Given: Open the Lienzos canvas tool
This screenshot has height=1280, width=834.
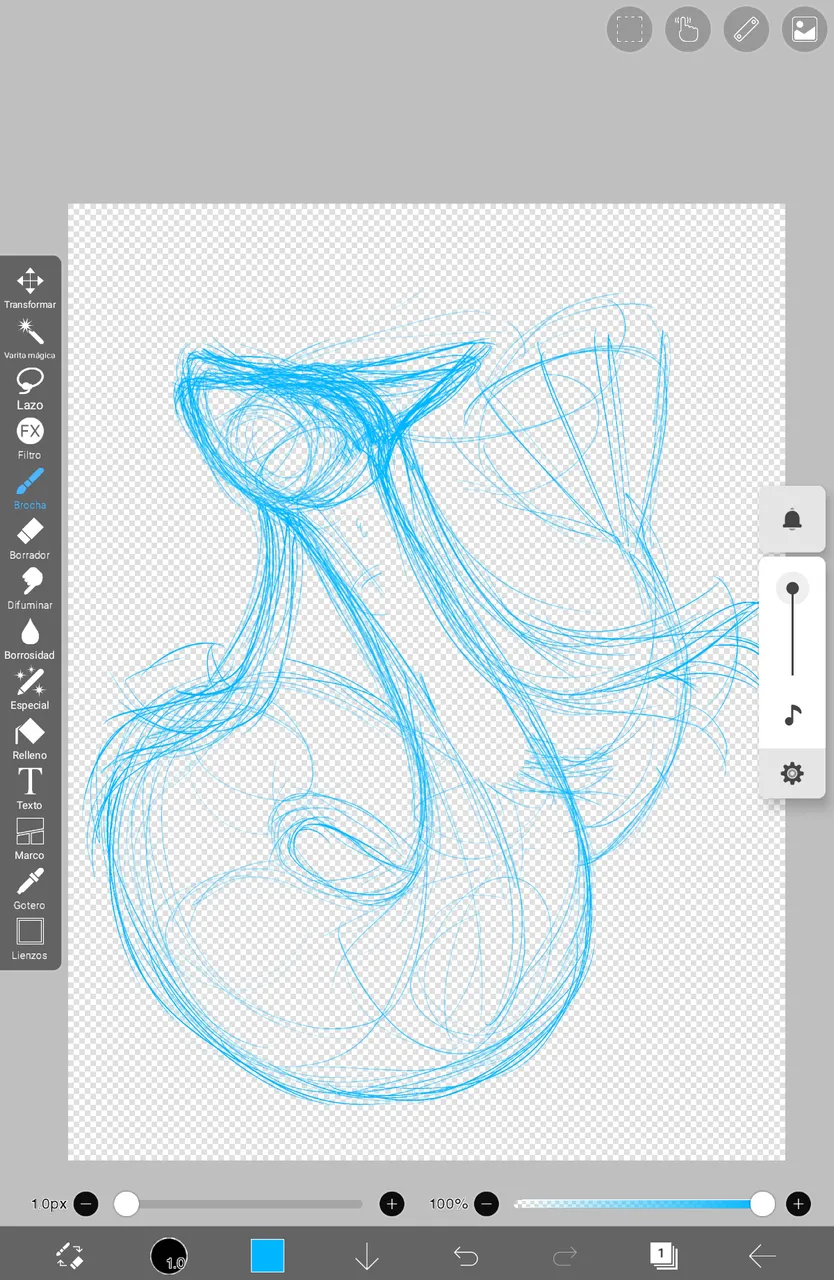Looking at the screenshot, I should click(x=30, y=939).
